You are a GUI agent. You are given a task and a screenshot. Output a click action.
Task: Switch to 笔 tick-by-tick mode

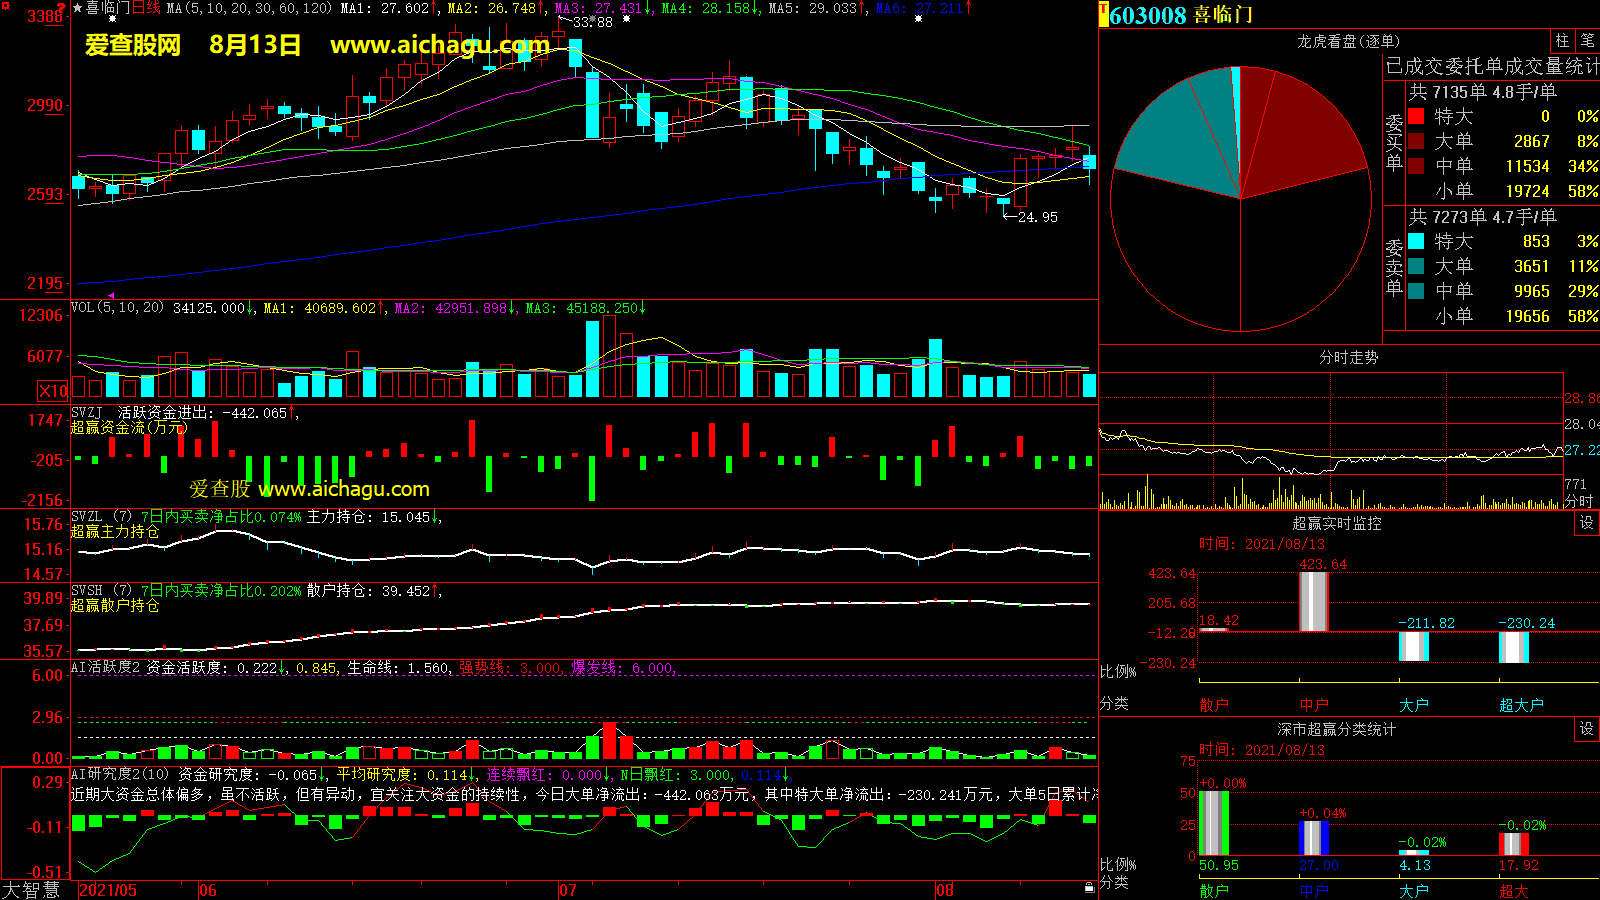click(x=1587, y=41)
